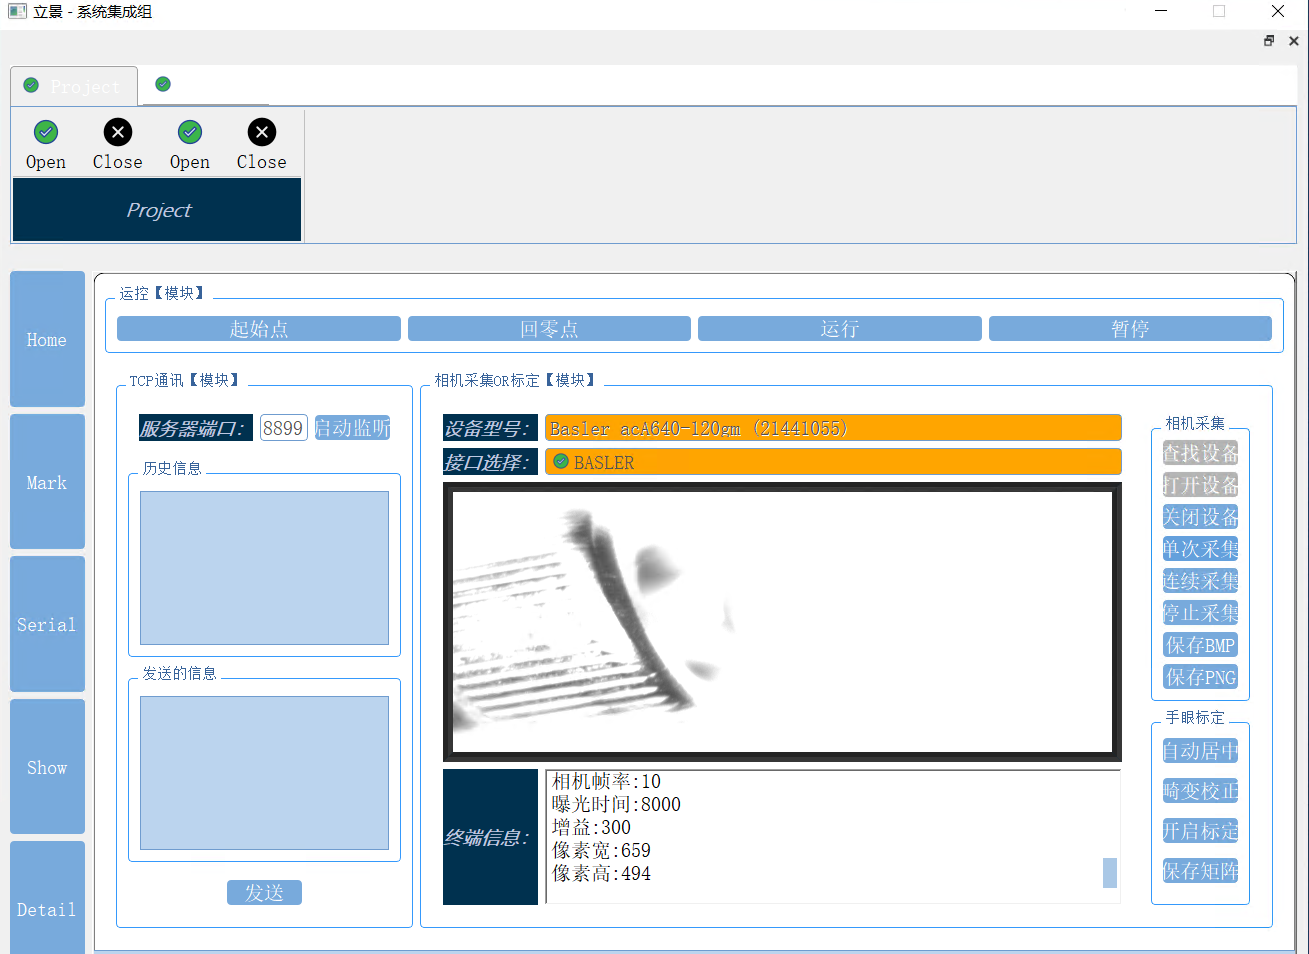Save the image with 保存BMP
1309x954 pixels.
[1200, 645]
